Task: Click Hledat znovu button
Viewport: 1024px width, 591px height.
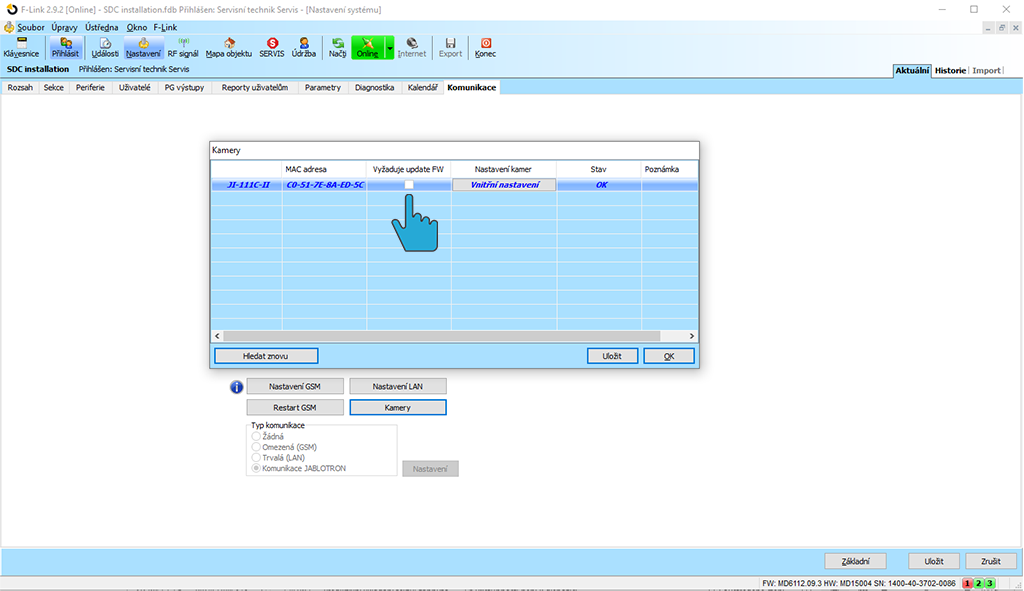Action: click(266, 356)
